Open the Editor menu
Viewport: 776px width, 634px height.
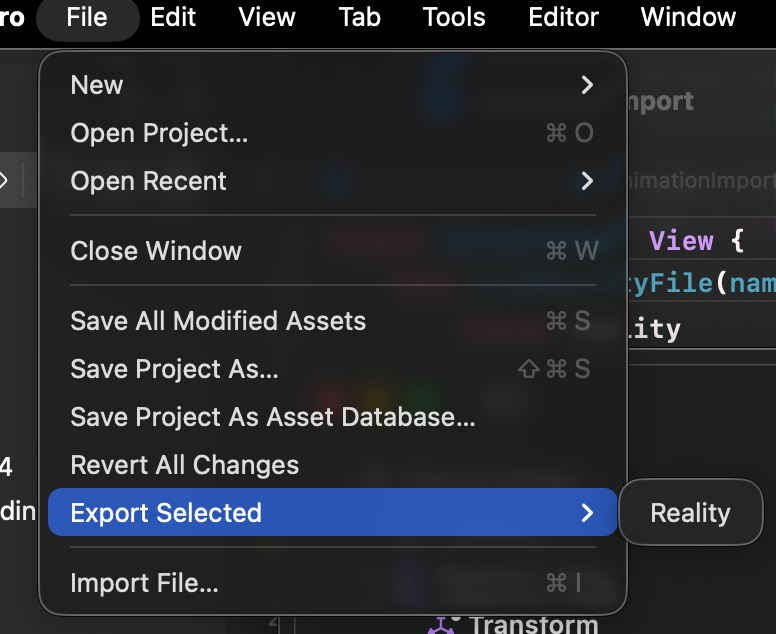pos(563,17)
